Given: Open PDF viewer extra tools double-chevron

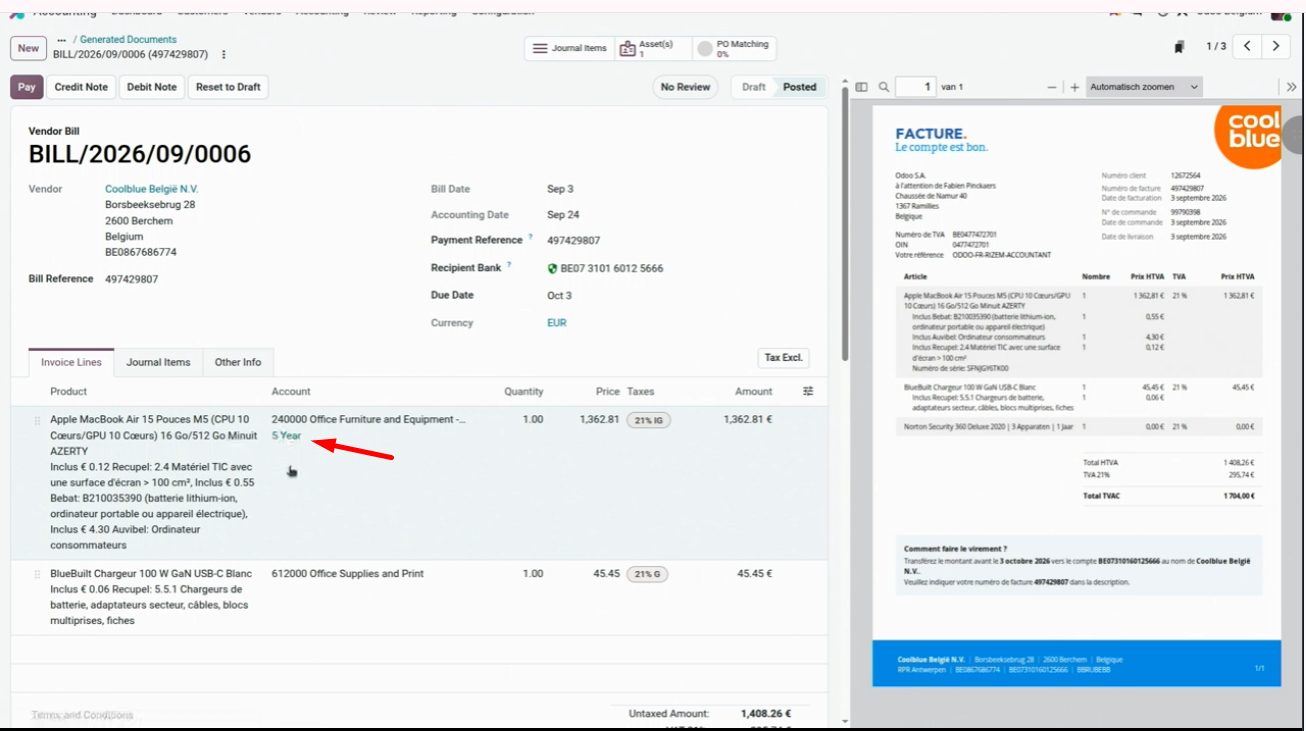Looking at the screenshot, I should coord(1291,87).
